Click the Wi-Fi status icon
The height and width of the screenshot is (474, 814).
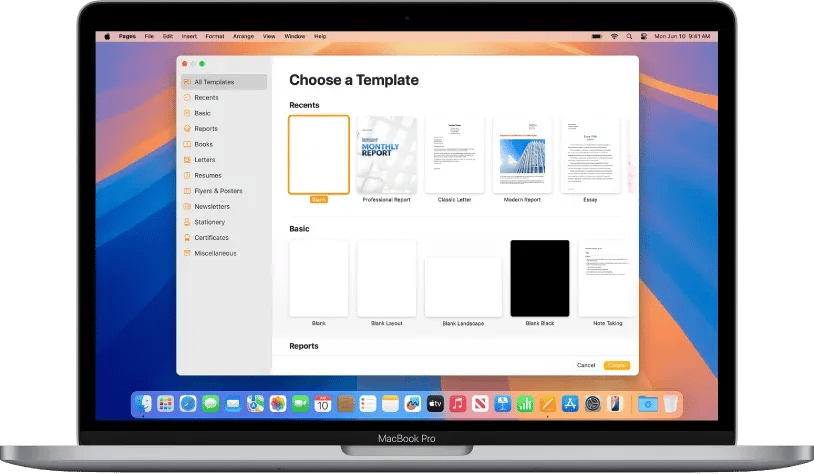(x=614, y=36)
